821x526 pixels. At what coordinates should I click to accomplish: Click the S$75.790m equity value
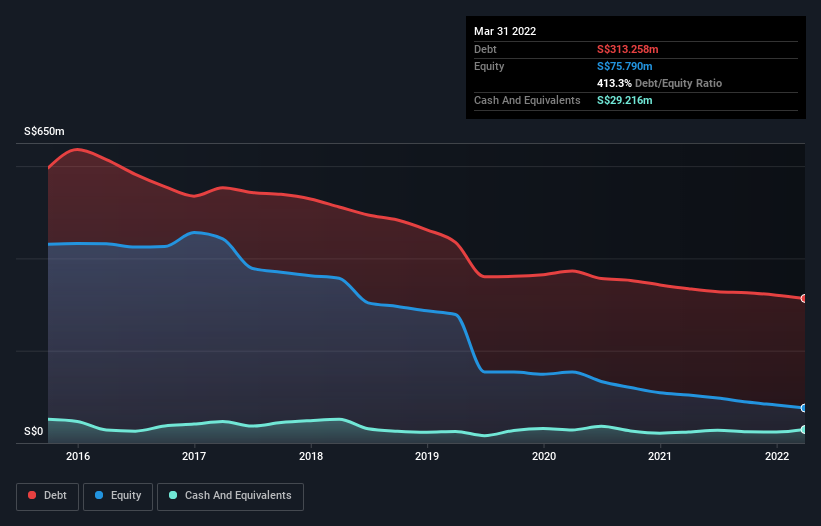[x=625, y=66]
